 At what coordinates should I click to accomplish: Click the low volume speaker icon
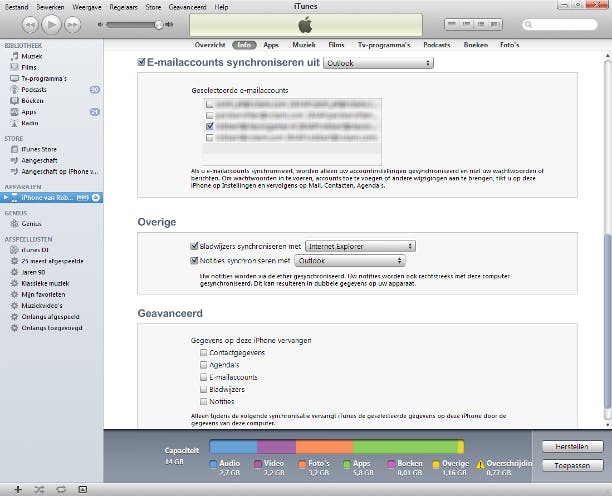pyautogui.click(x=100, y=24)
